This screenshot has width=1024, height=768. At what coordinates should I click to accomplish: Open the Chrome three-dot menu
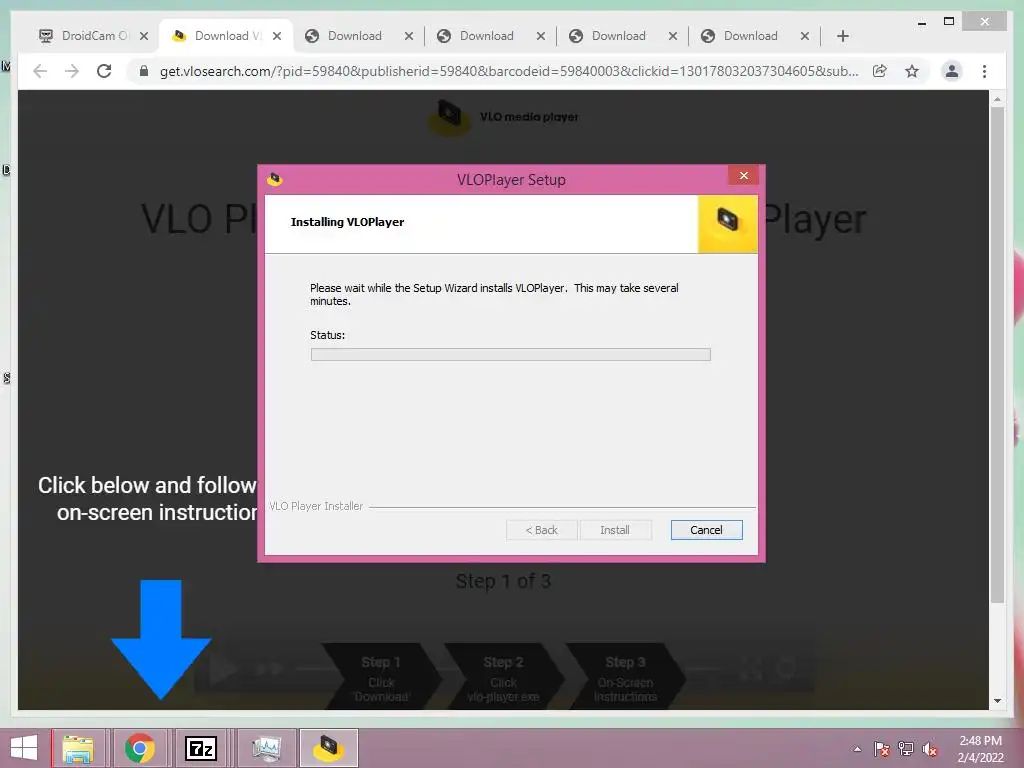(984, 71)
